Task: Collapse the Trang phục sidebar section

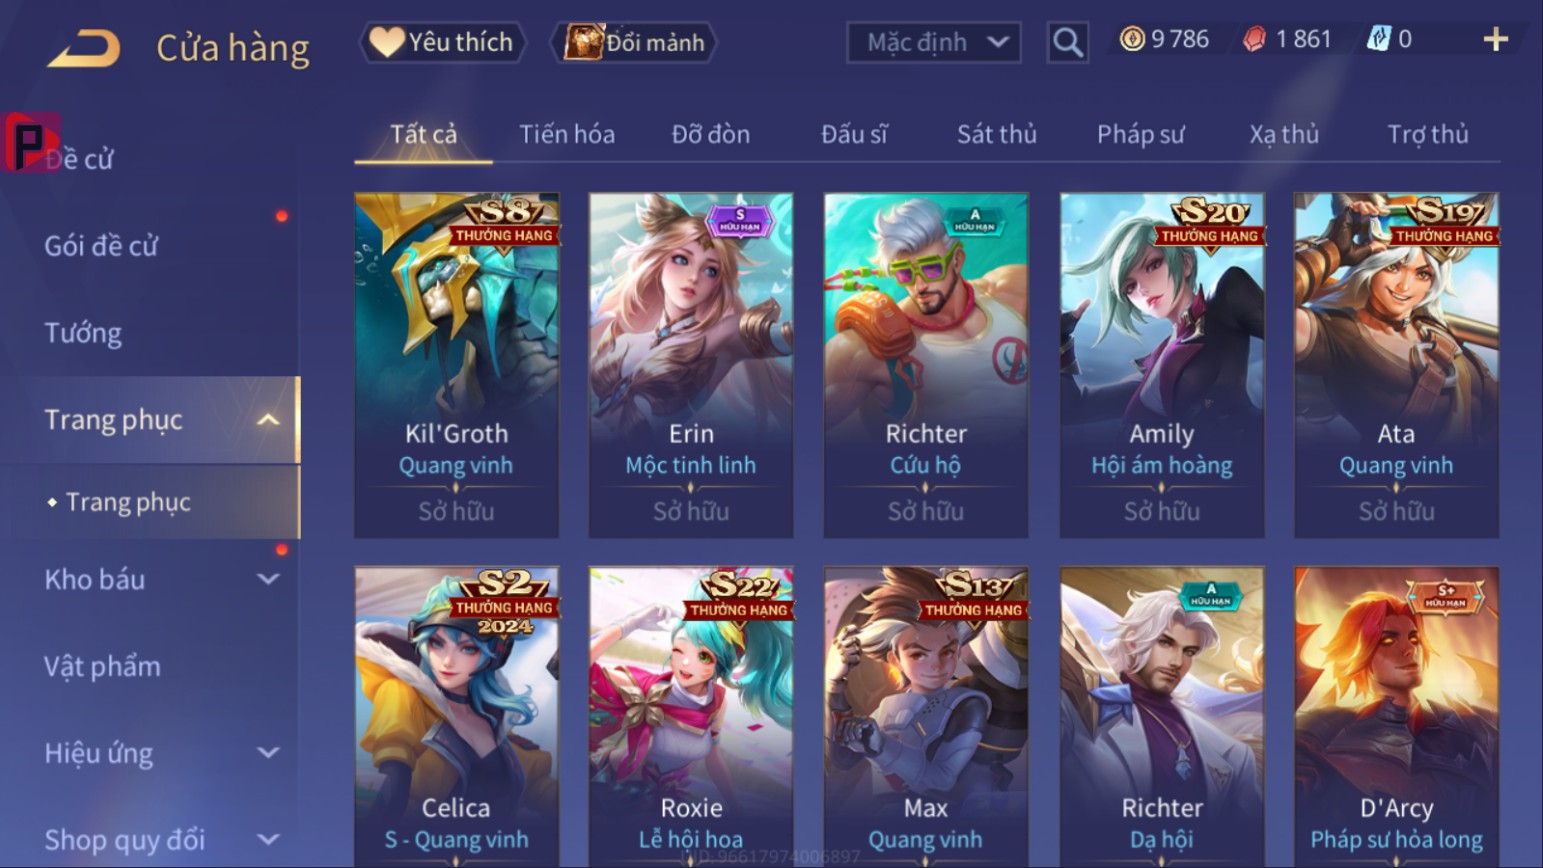Action: (x=268, y=420)
